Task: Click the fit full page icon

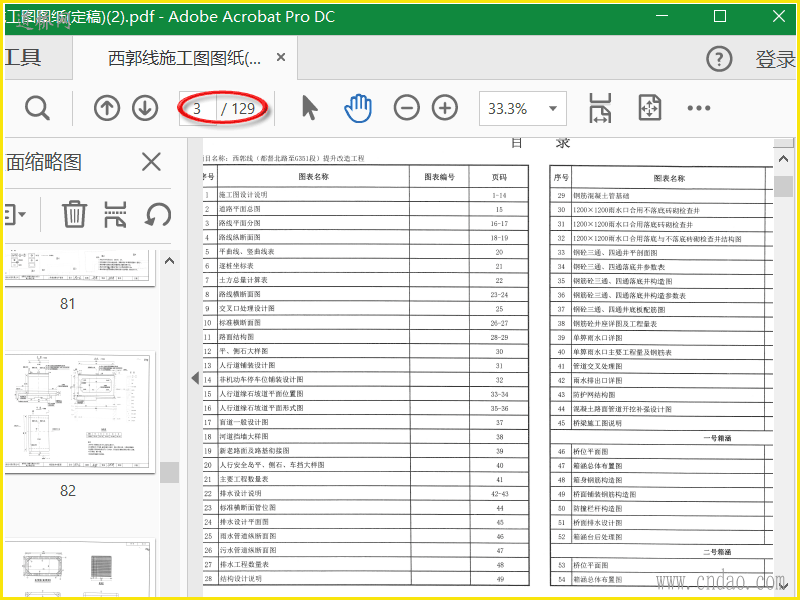Action: coord(650,108)
